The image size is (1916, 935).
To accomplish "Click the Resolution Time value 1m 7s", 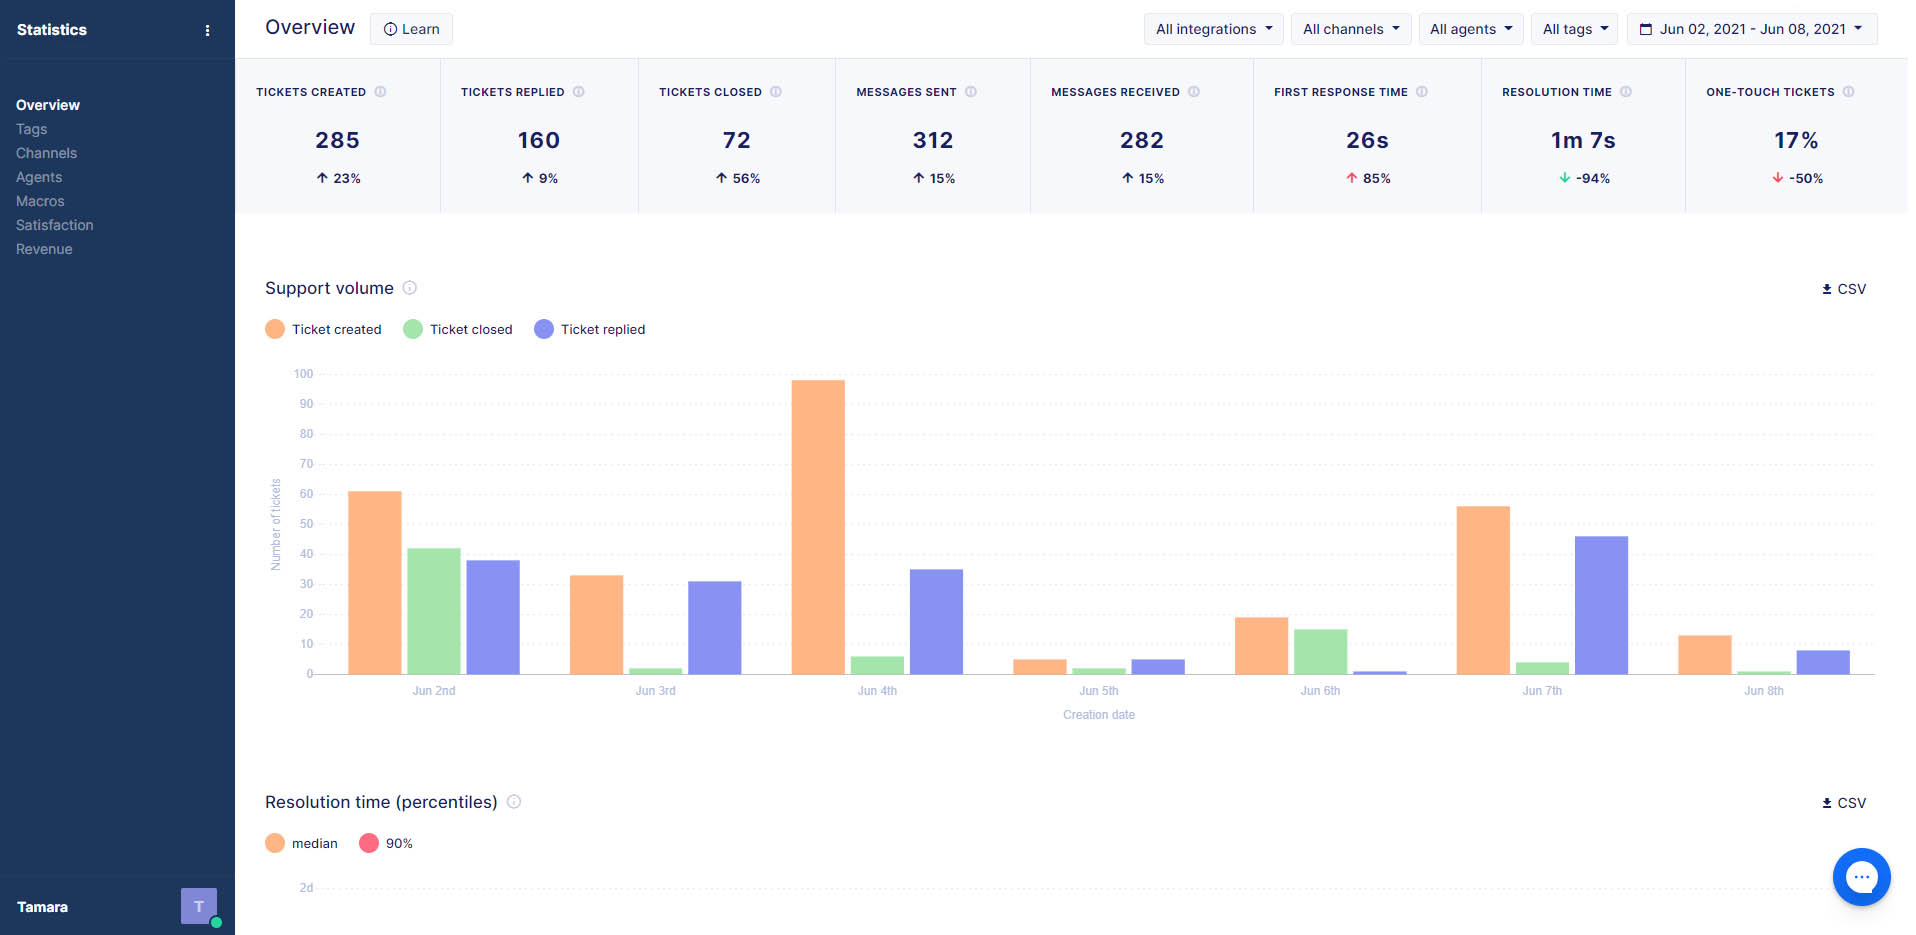I will 1583,141.
